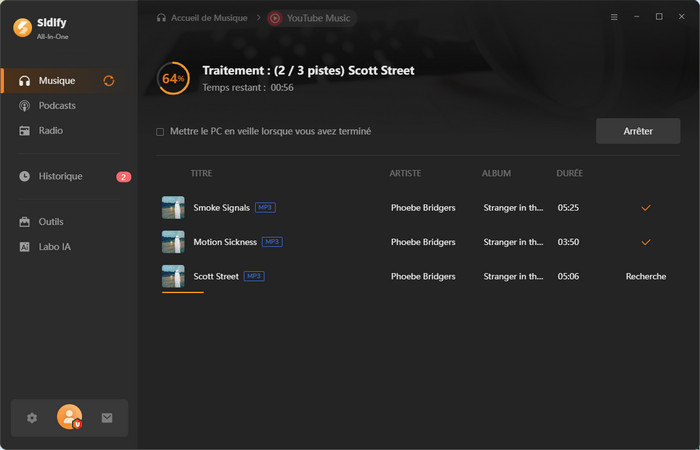Viewport: 700px width, 450px height.
Task: Click the Motion Sickness completed checkmark
Action: click(645, 242)
